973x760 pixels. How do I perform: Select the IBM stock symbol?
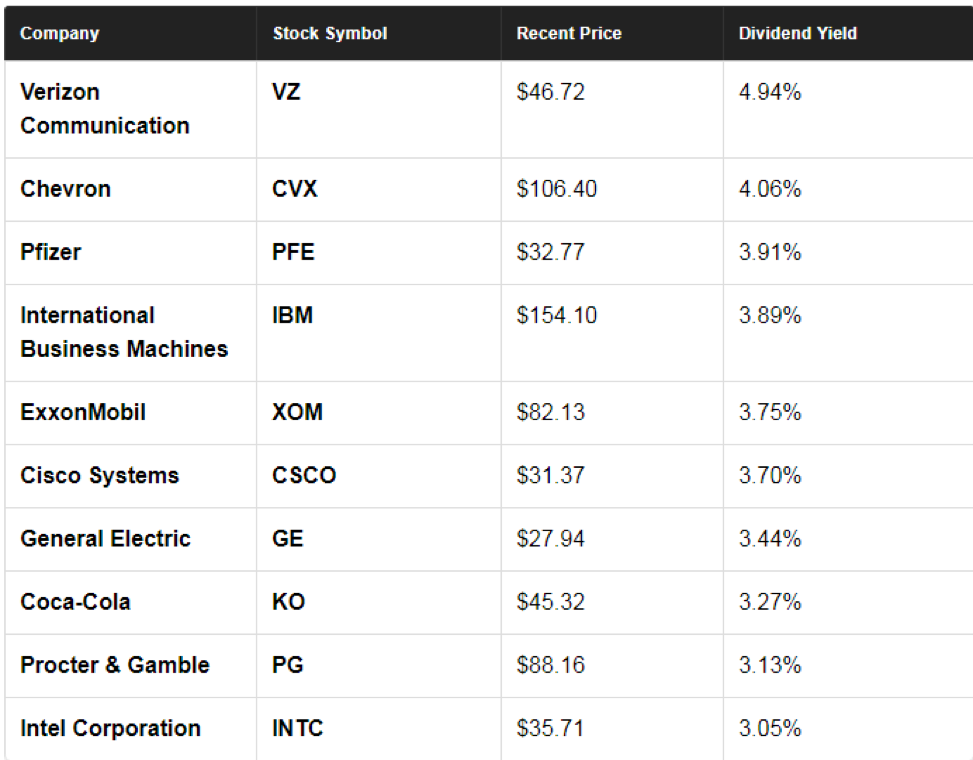point(292,315)
